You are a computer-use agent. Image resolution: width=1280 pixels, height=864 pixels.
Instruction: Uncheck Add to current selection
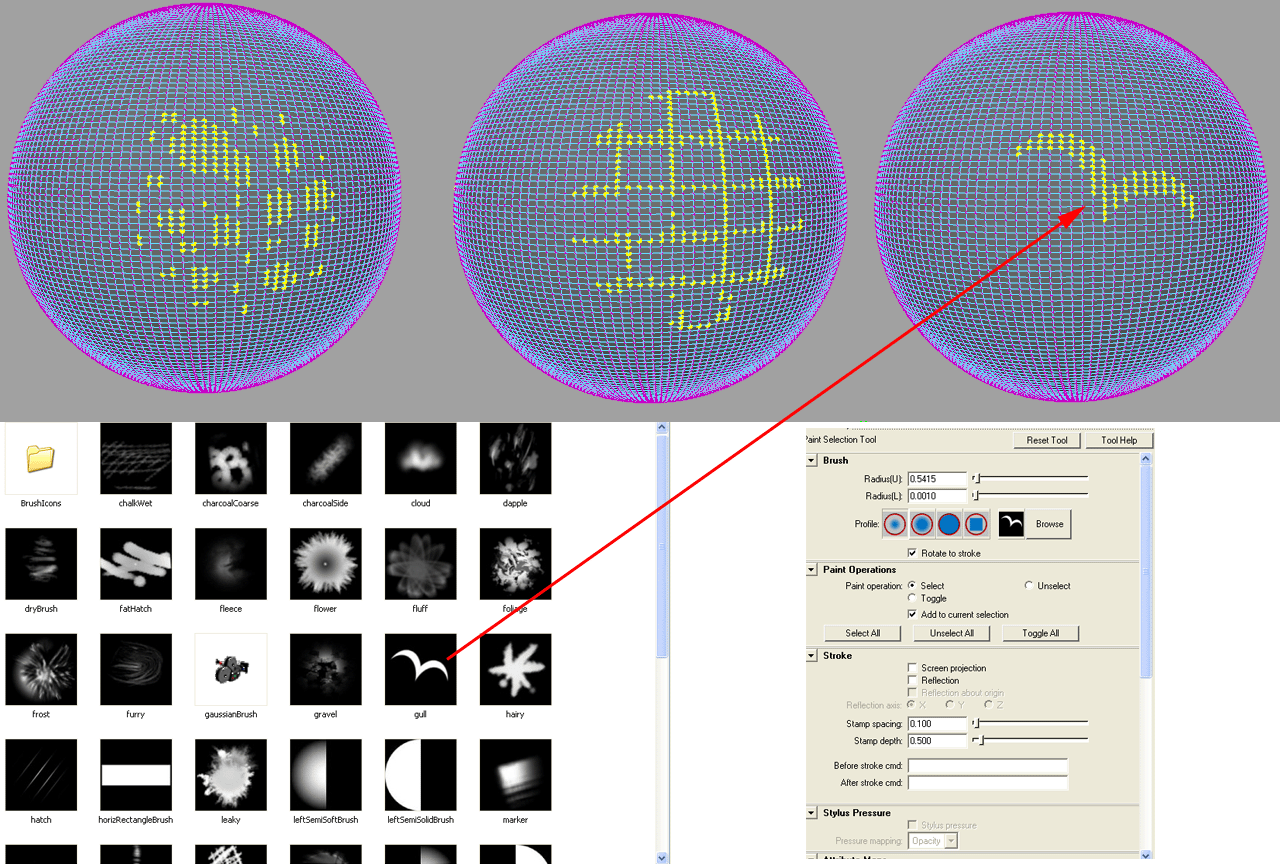pyautogui.click(x=912, y=614)
